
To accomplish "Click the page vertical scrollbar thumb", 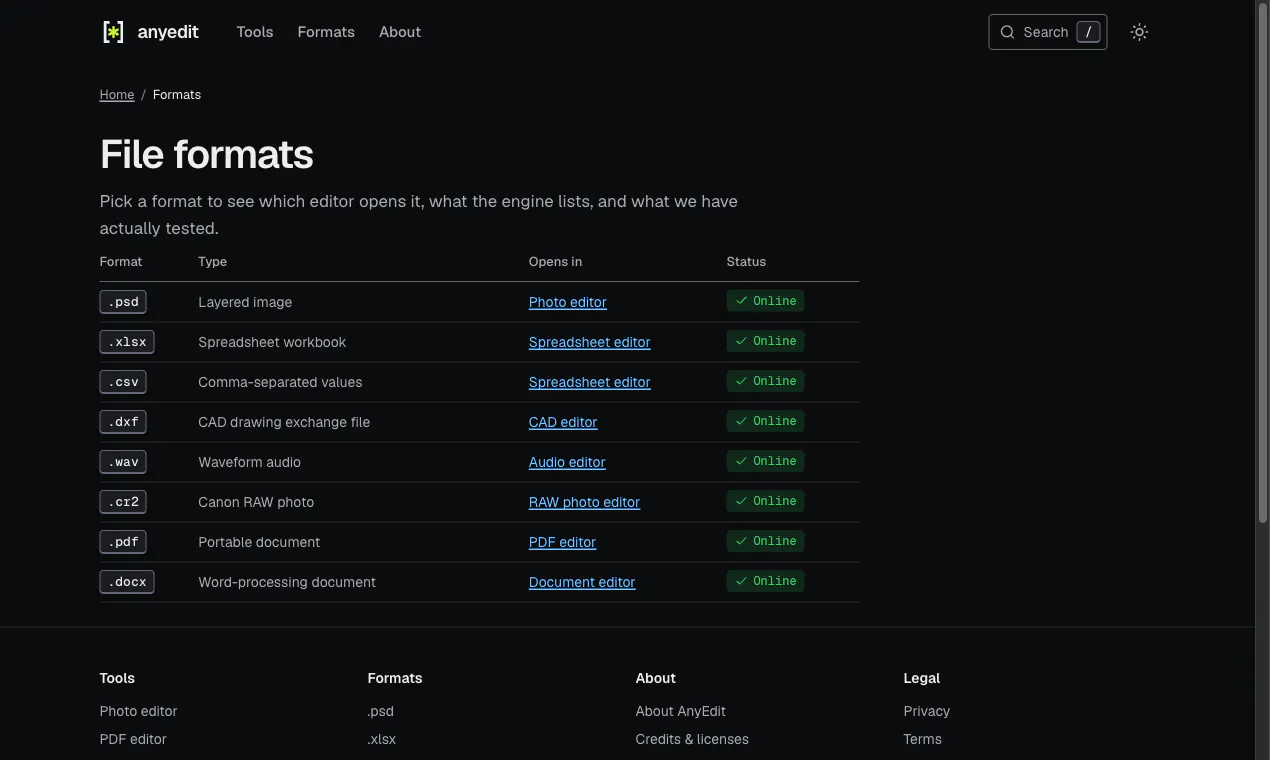I will [1262, 262].
